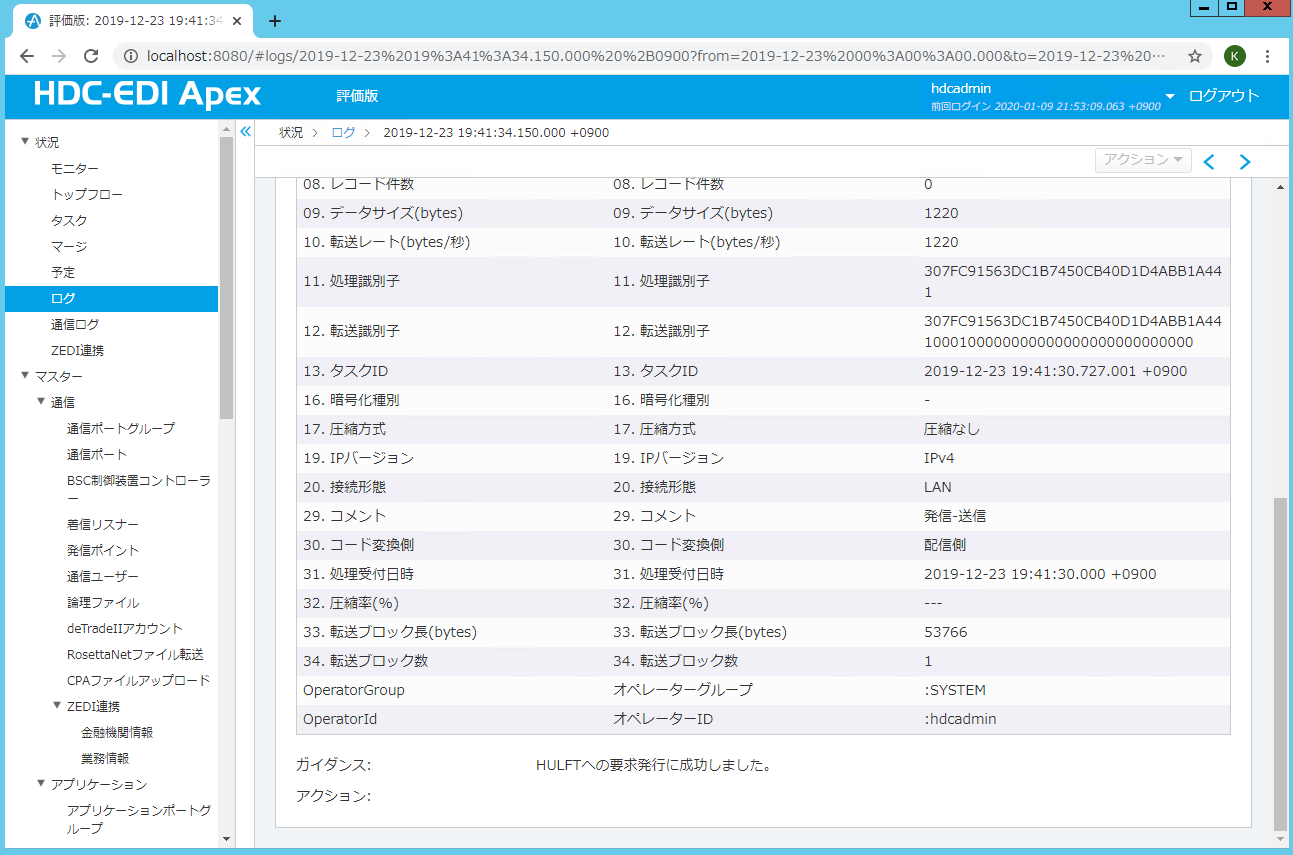Open ZEDI連携 under 状況
This screenshot has height=855, width=1293.
77,350
